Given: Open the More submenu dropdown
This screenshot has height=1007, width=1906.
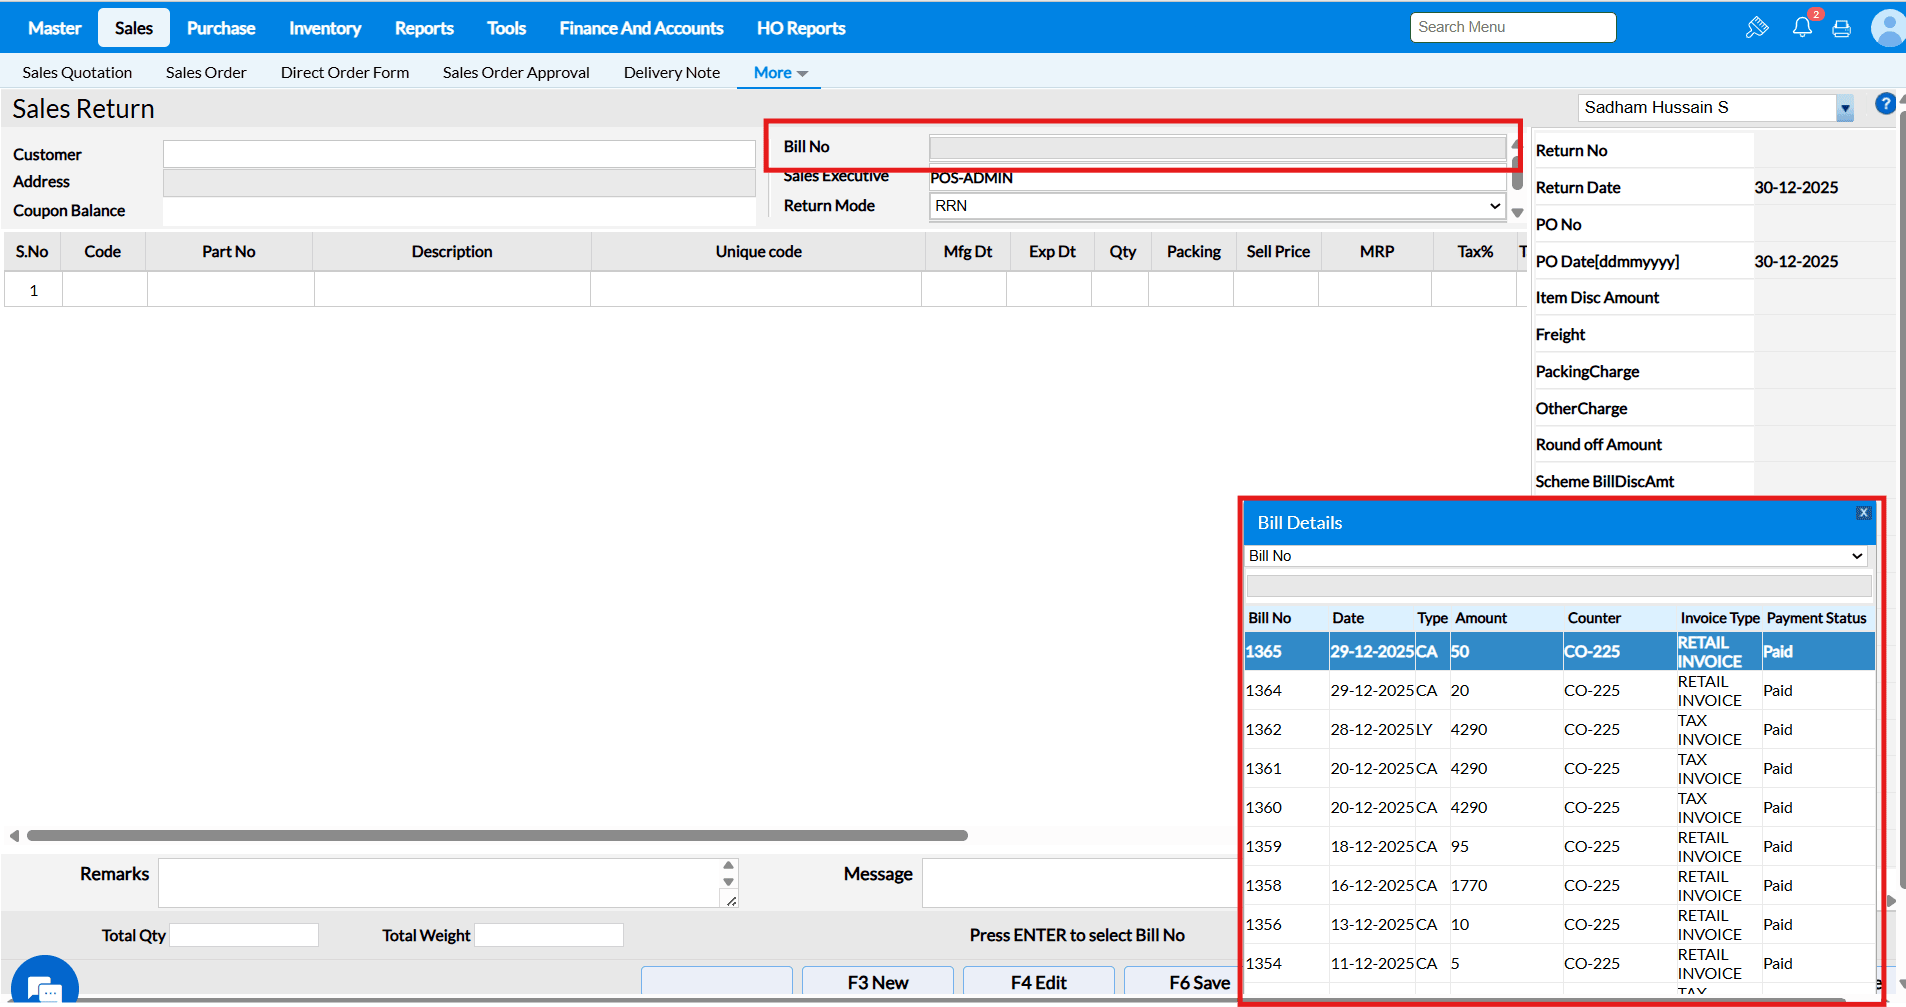Looking at the screenshot, I should coord(780,73).
